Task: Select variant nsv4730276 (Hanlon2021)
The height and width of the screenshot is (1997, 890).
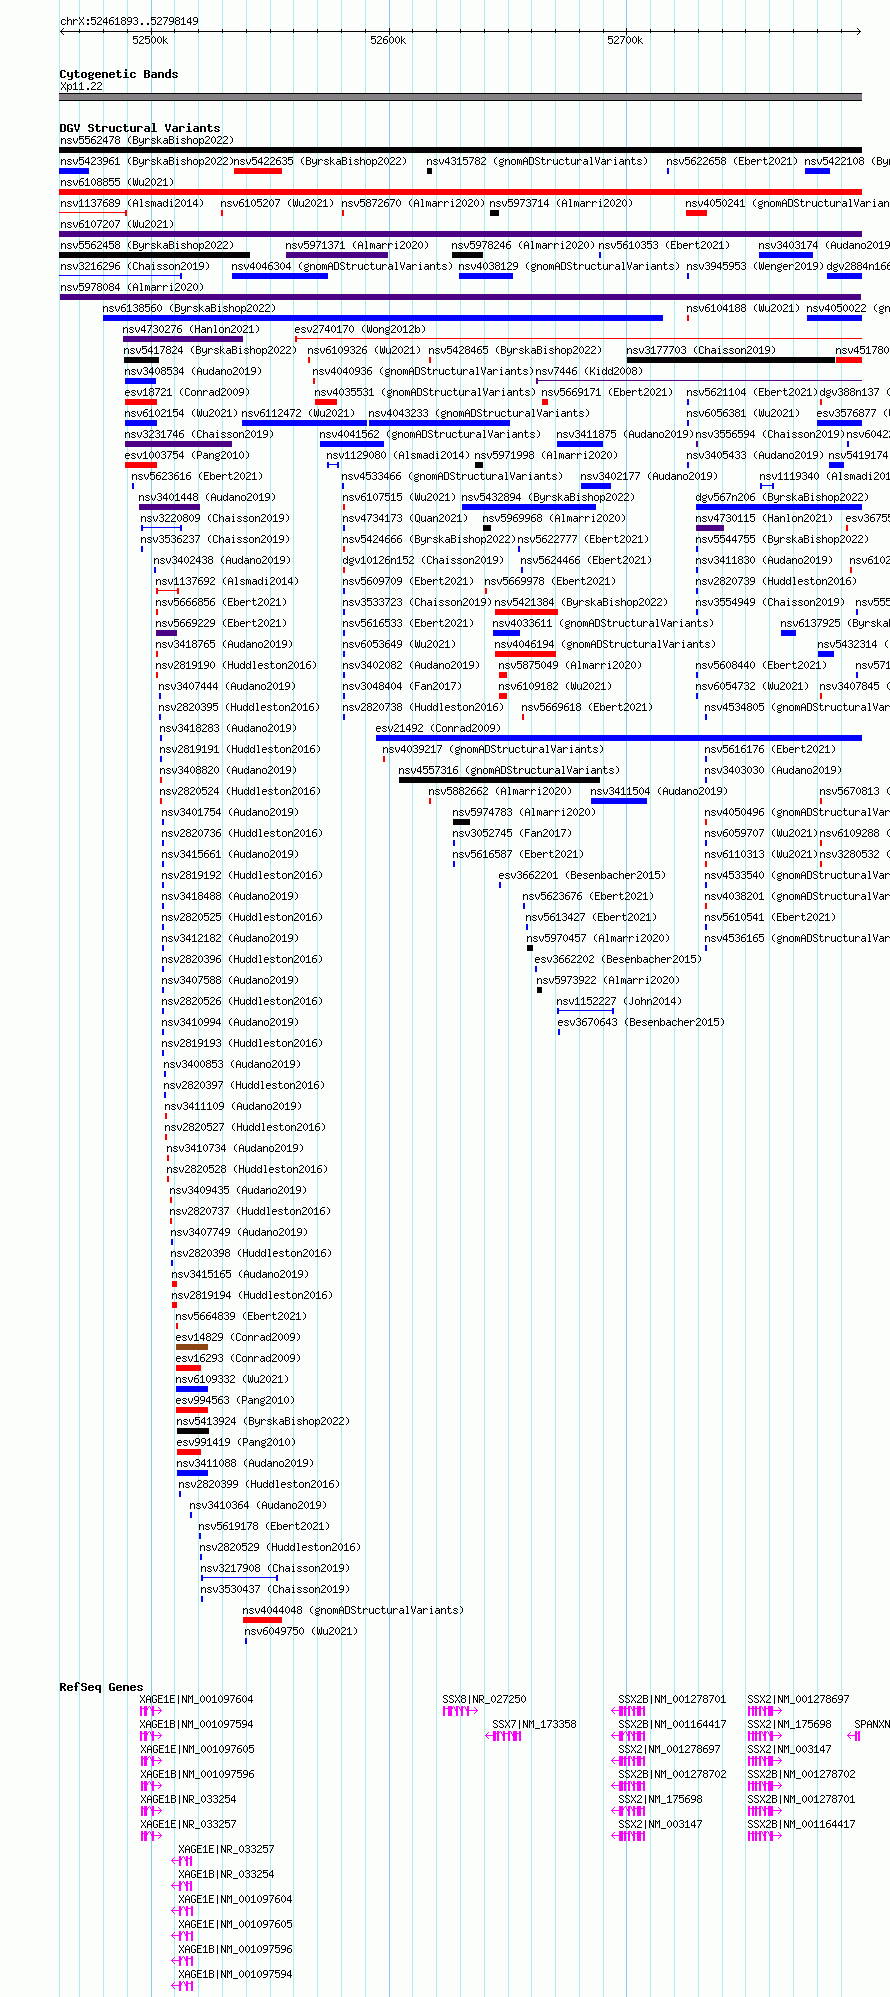Action: pos(191,329)
